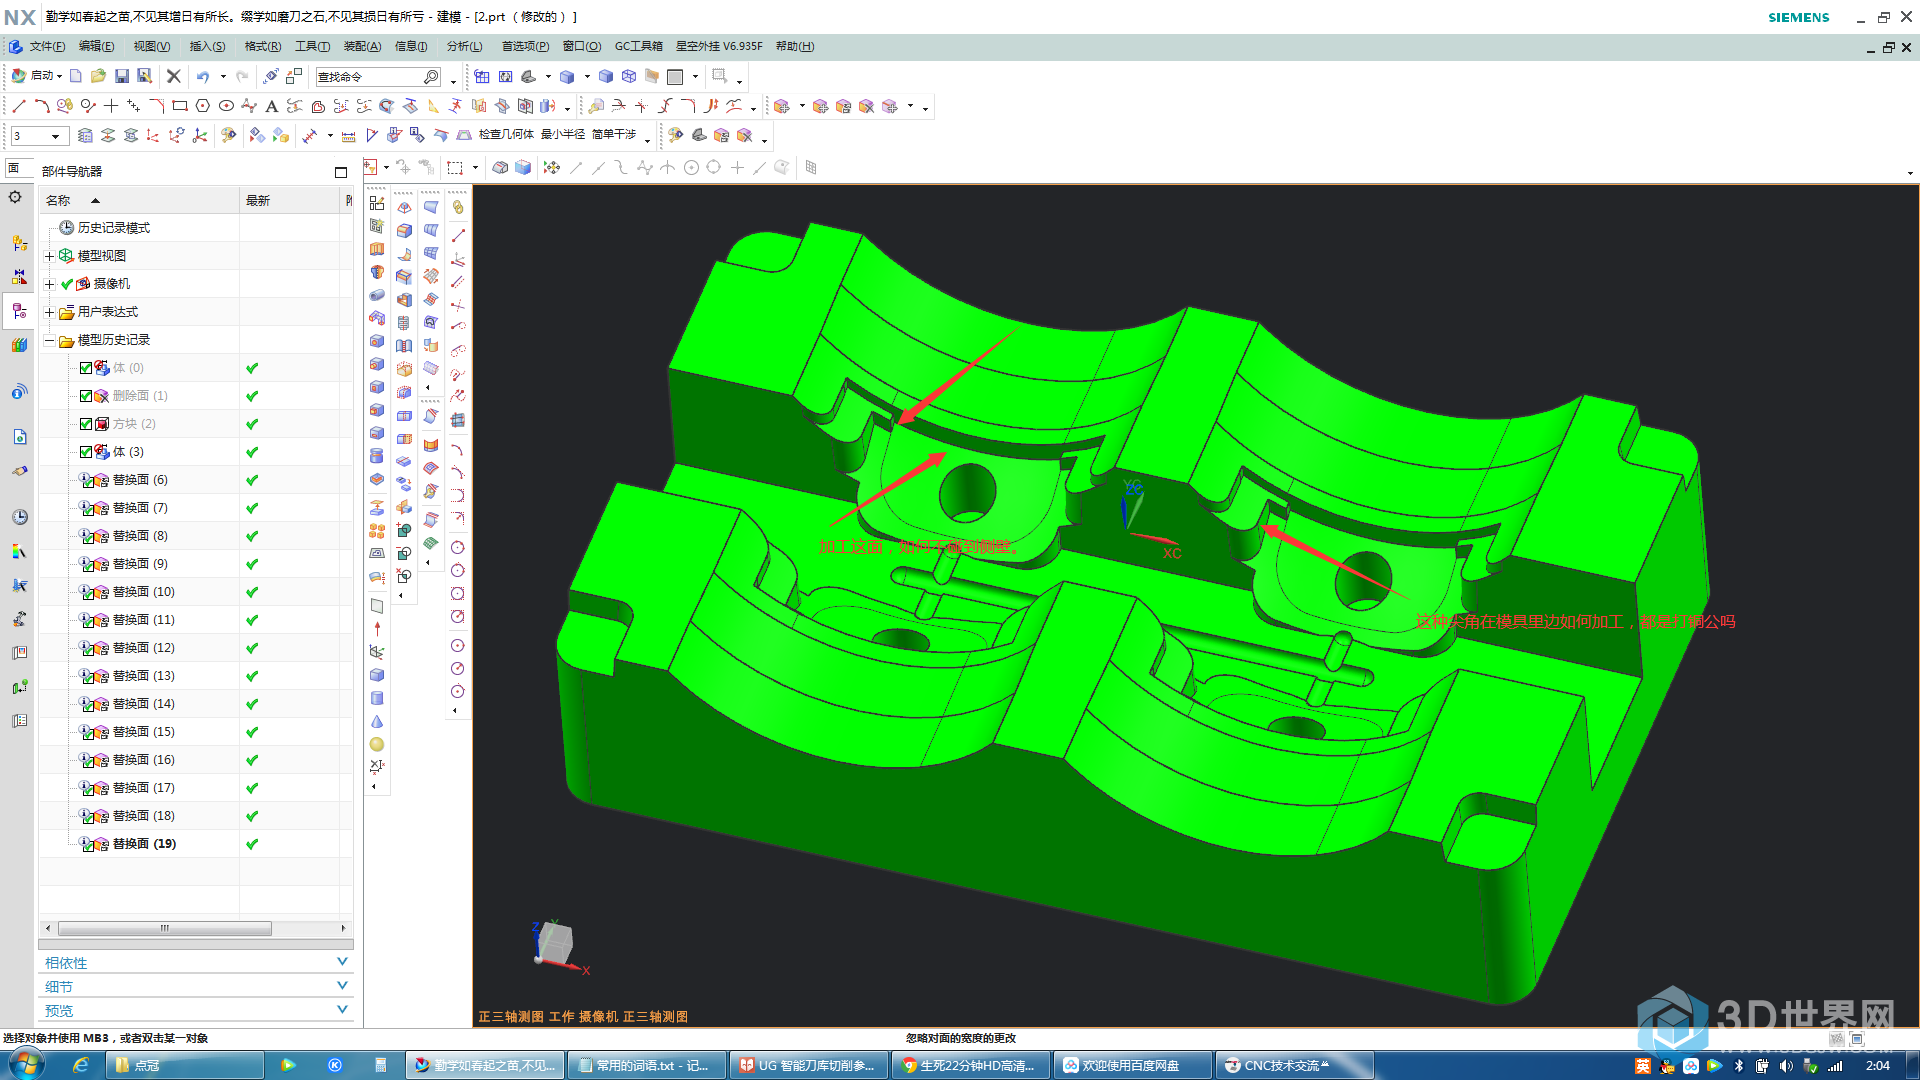Image resolution: width=1920 pixels, height=1080 pixels.
Task: Click the navigator settings gear icon
Action: coord(15,197)
